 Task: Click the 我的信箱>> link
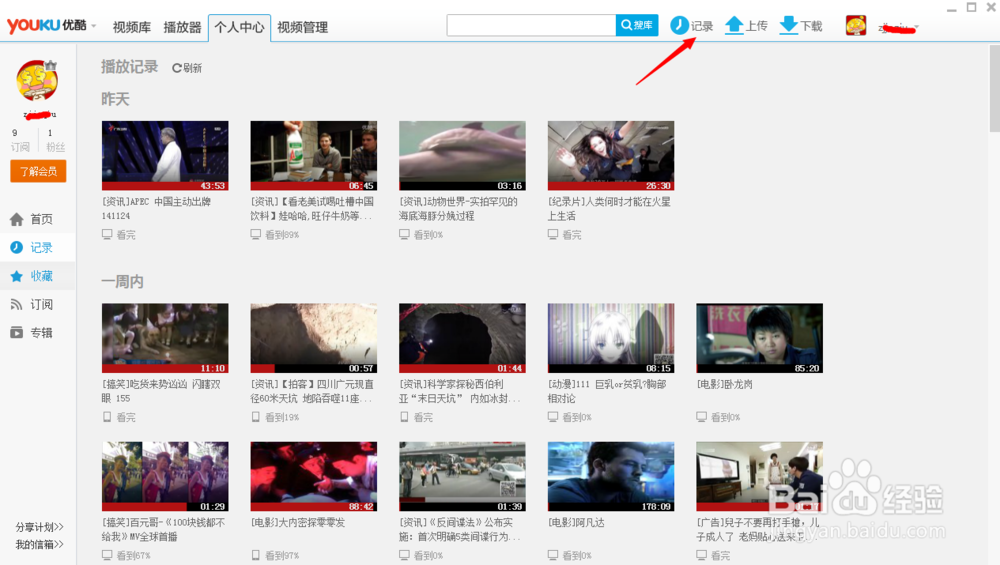(40, 544)
